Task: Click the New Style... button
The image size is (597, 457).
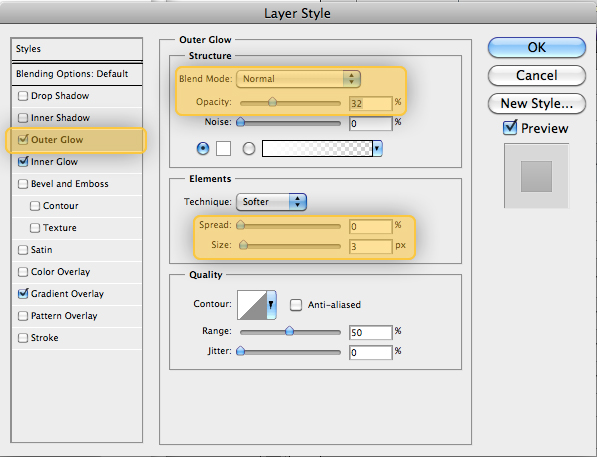Action: point(536,104)
